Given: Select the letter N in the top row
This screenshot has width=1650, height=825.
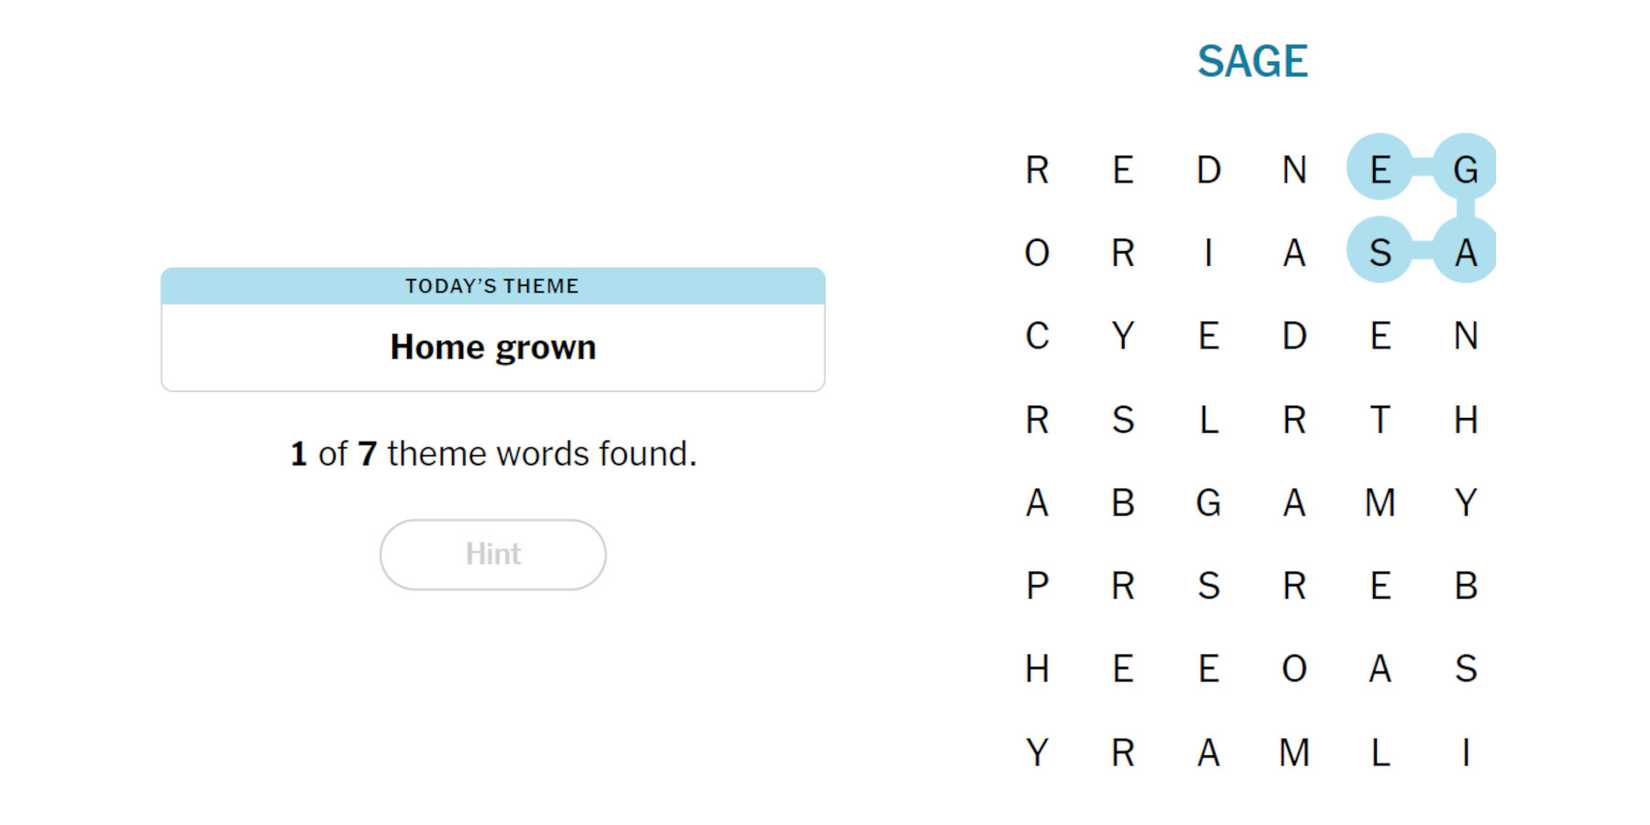Looking at the screenshot, I should 1294,169.
